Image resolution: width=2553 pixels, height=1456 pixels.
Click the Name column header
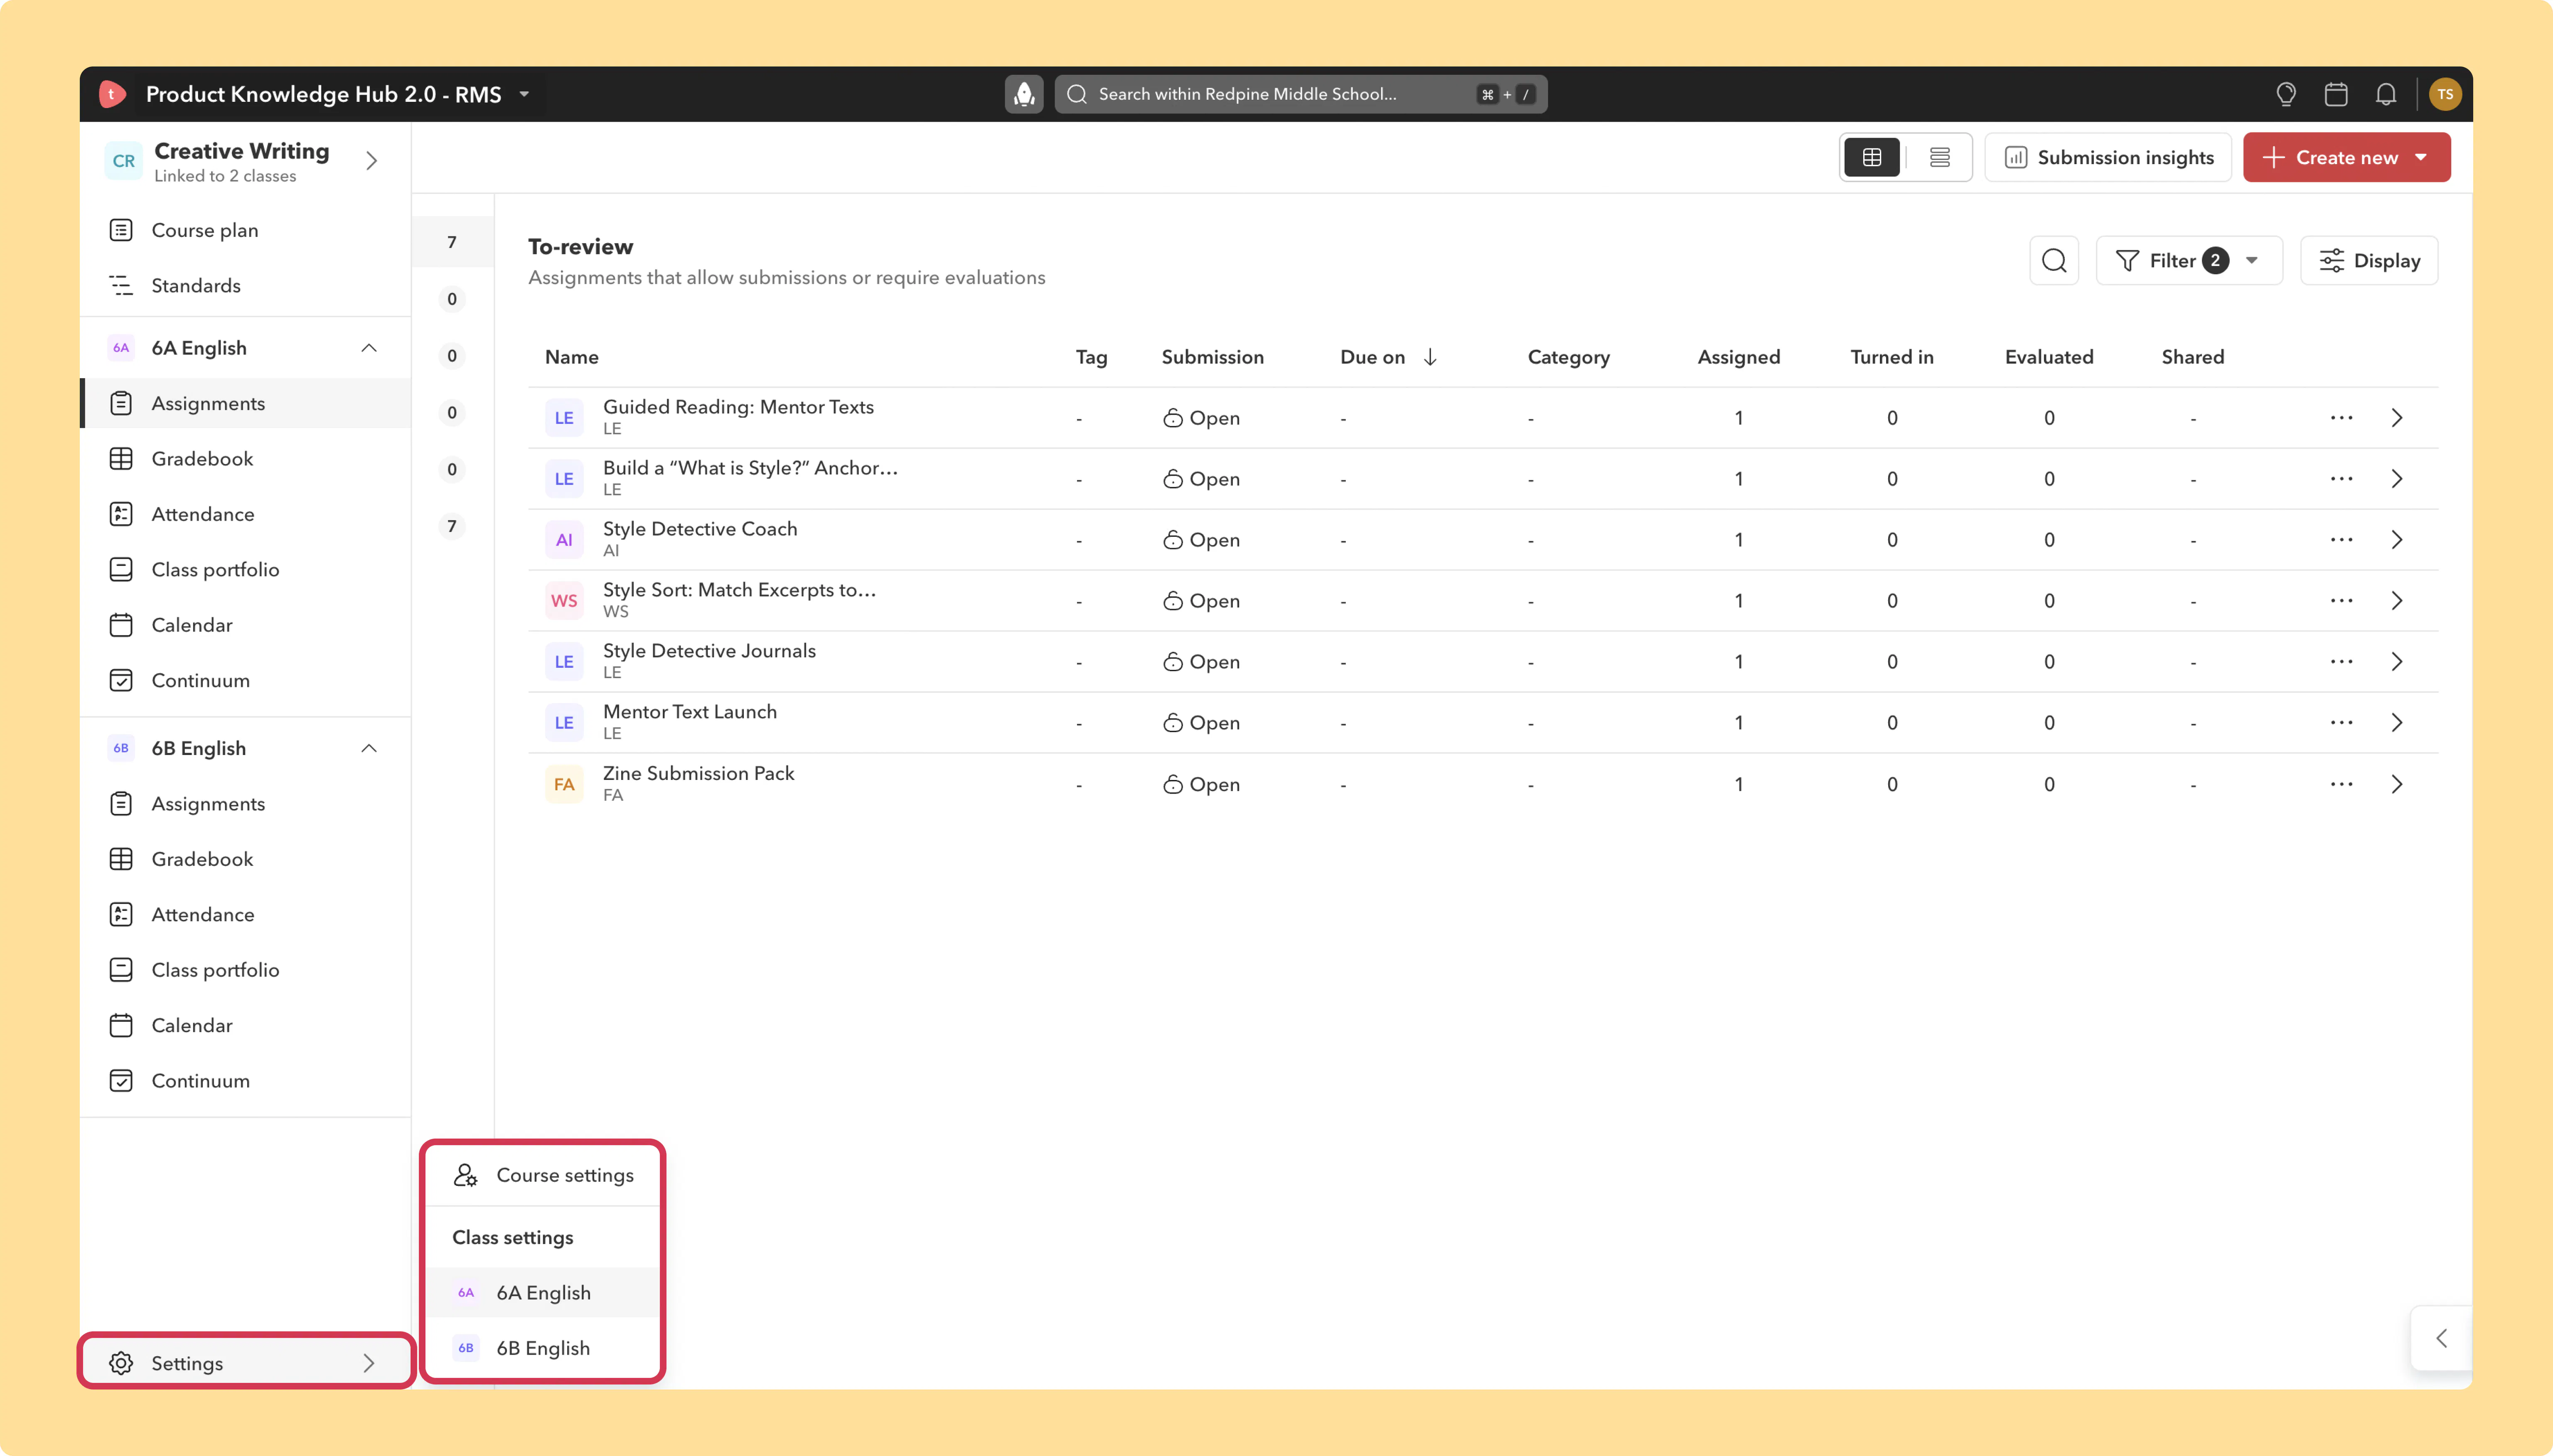pos(572,357)
